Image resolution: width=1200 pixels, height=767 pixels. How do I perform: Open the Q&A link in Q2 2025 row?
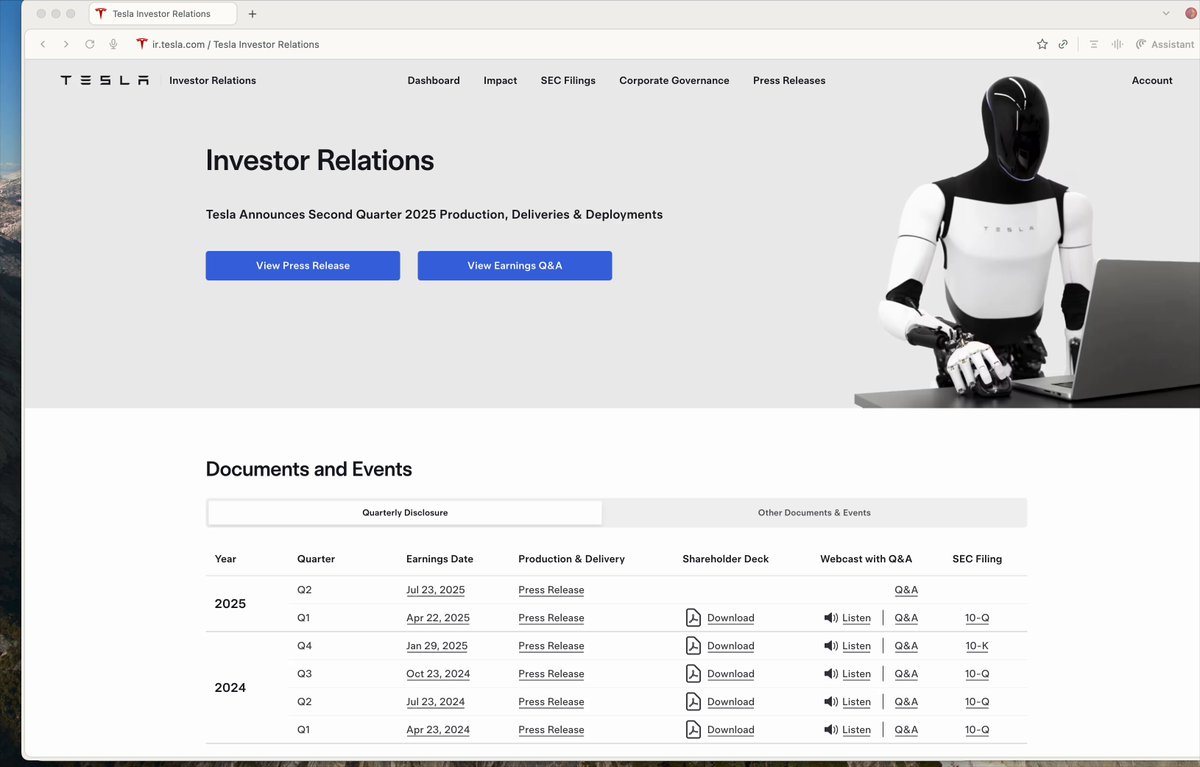pos(906,590)
